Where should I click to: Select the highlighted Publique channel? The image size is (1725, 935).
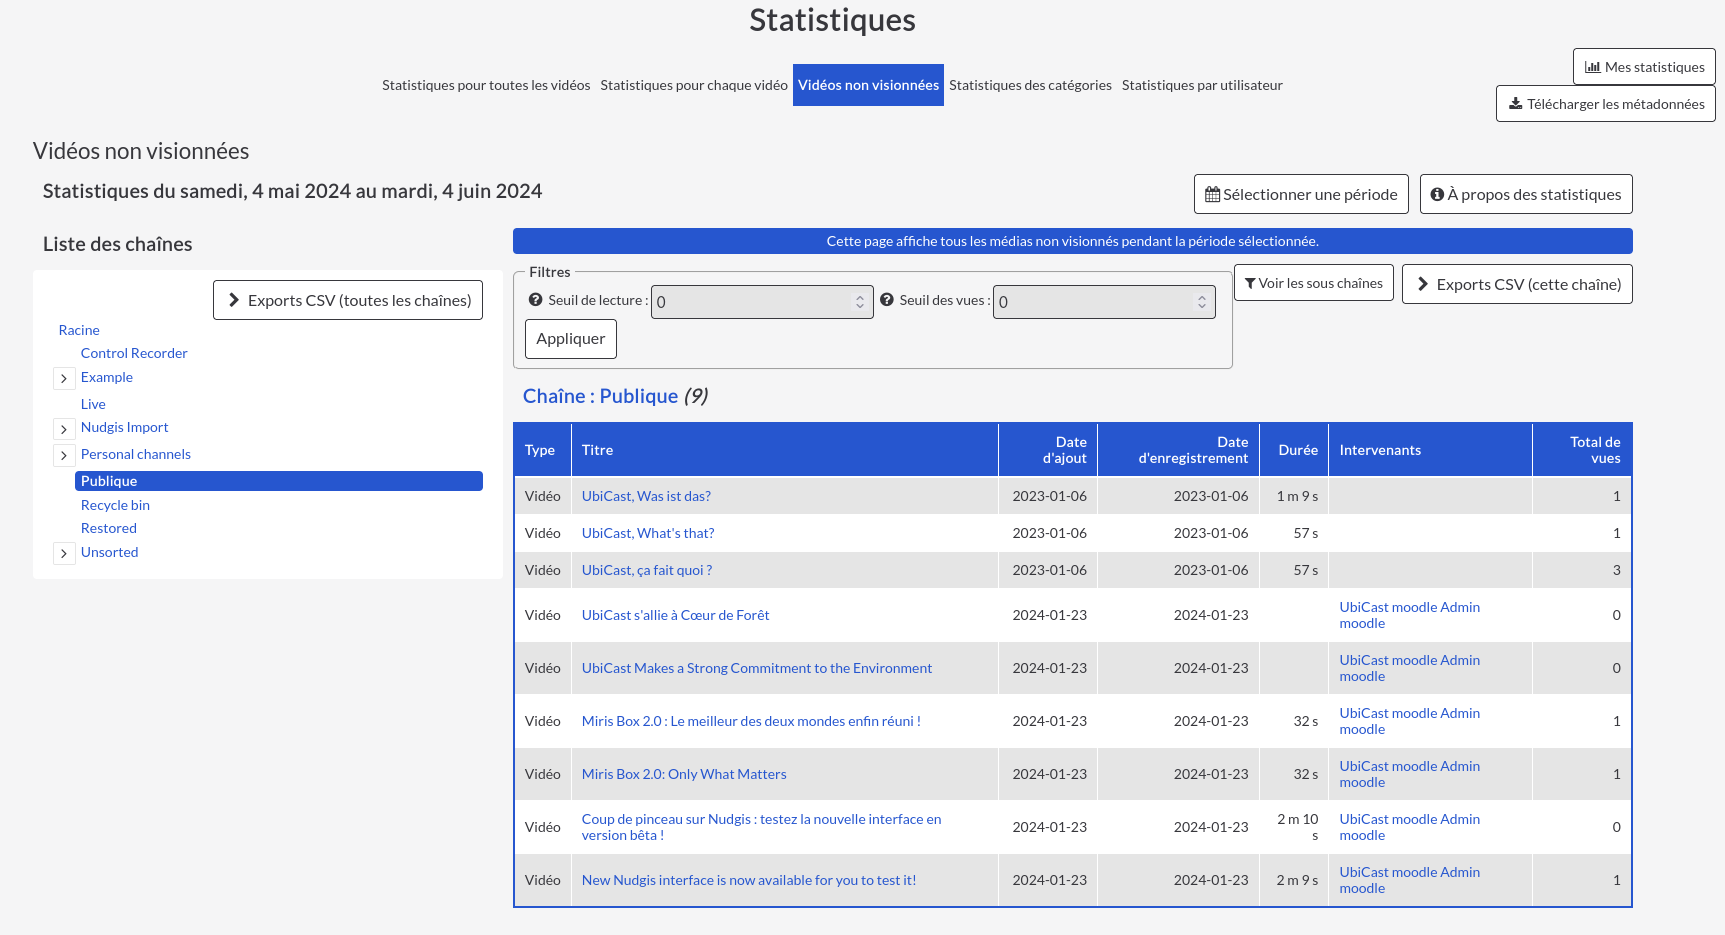[x=279, y=481]
